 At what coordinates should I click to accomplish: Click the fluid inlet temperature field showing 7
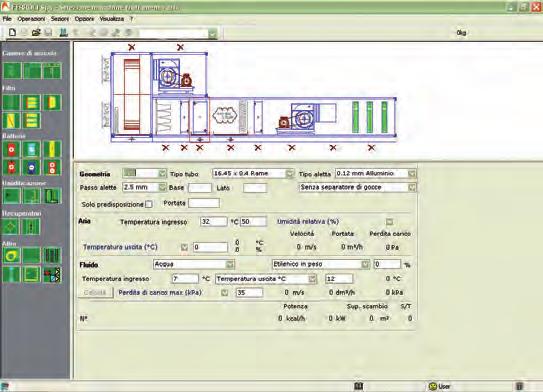(185, 279)
